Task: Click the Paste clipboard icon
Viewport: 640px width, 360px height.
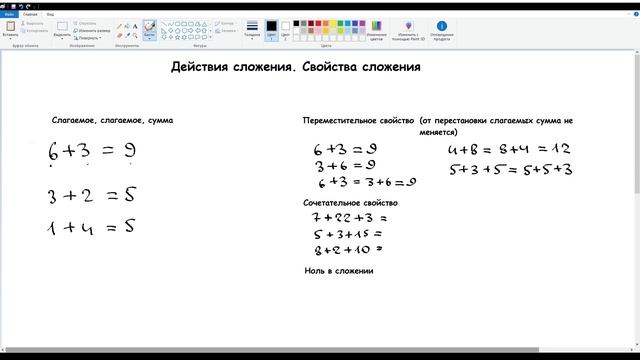Action: coord(11,26)
